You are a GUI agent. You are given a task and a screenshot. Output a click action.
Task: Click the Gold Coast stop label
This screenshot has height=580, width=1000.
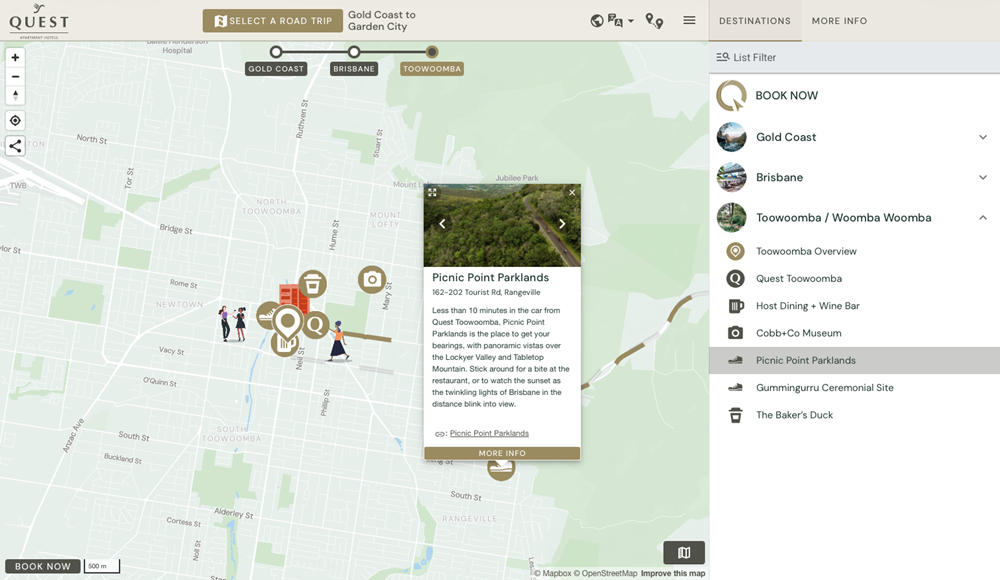[276, 69]
